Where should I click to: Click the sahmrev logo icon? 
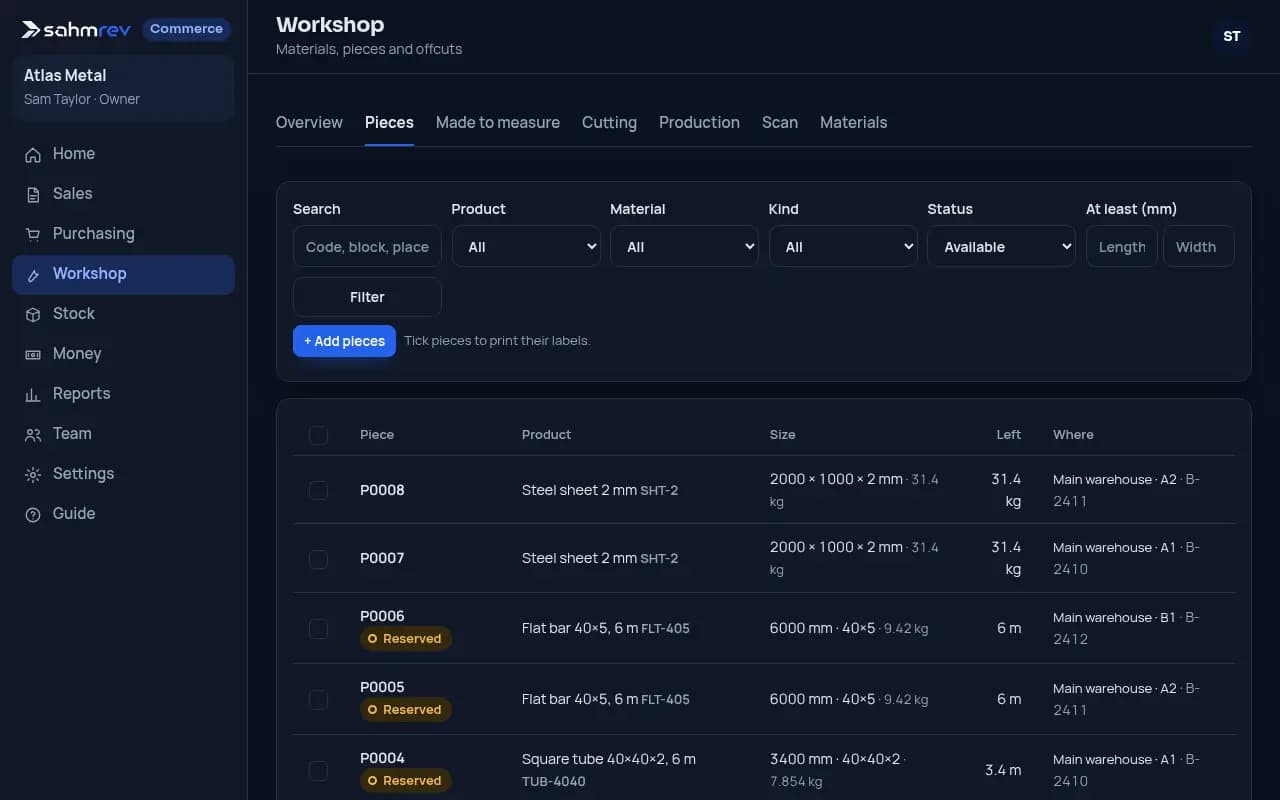pos(32,29)
